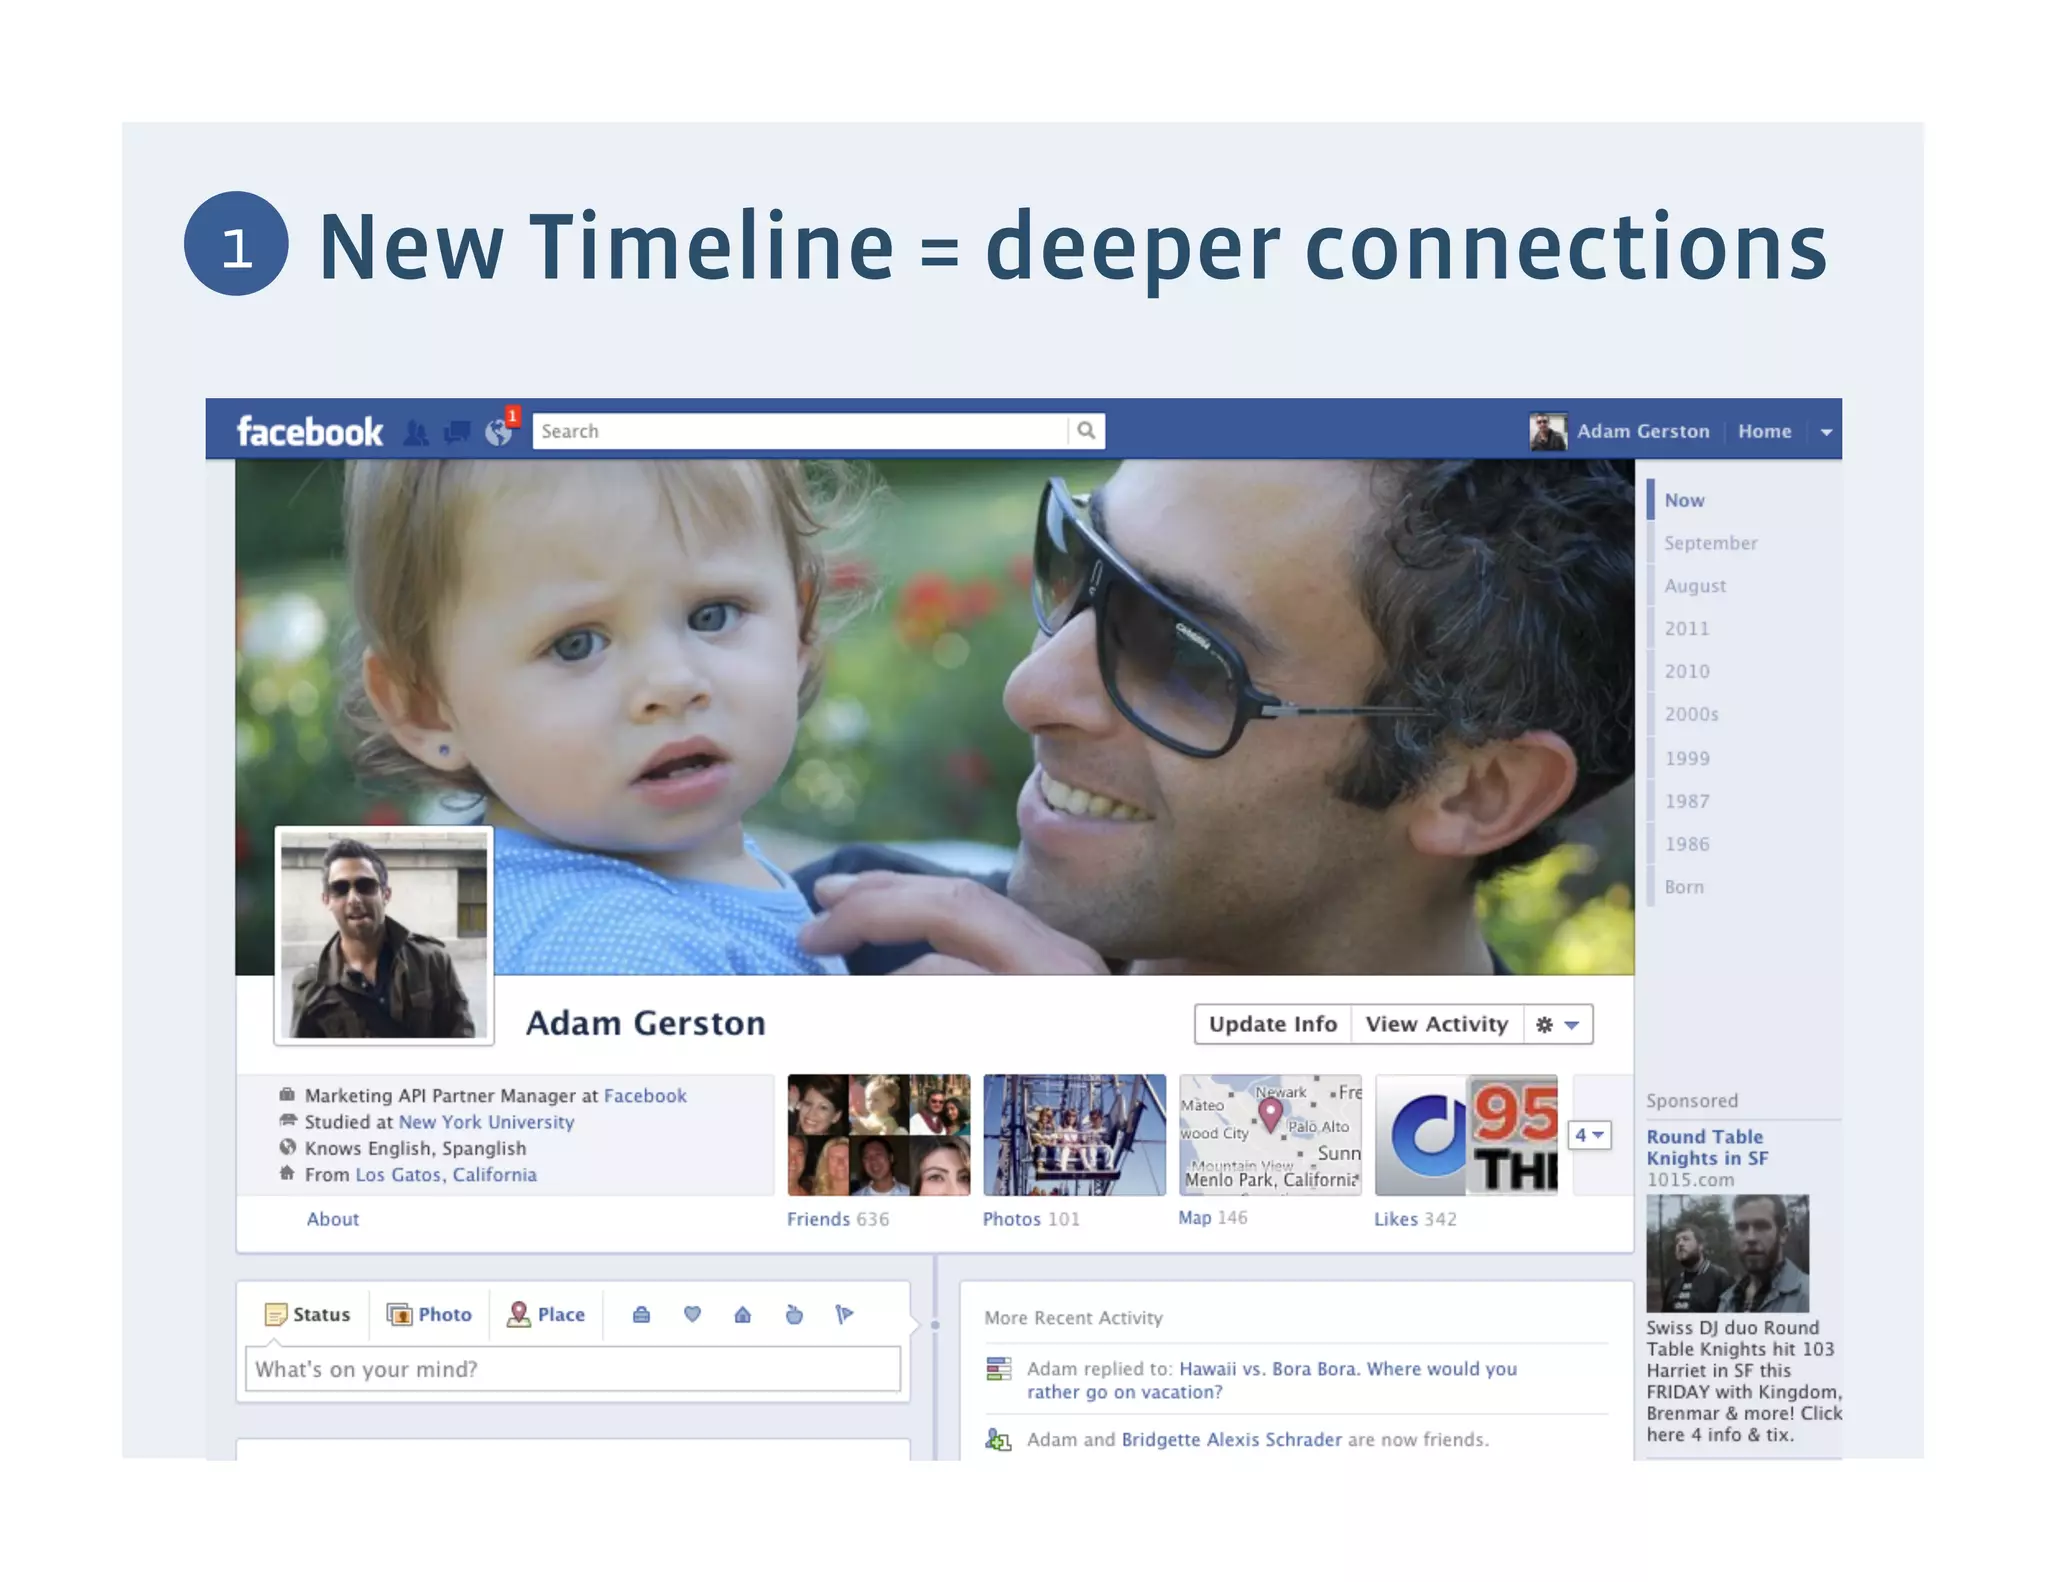
Task: Open the Photos ferris wheel thumbnail
Action: coord(1075,1135)
